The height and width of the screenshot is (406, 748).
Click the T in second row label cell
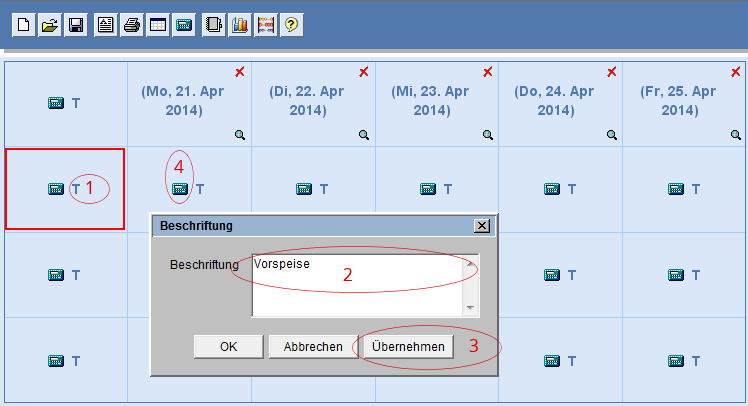tap(76, 275)
